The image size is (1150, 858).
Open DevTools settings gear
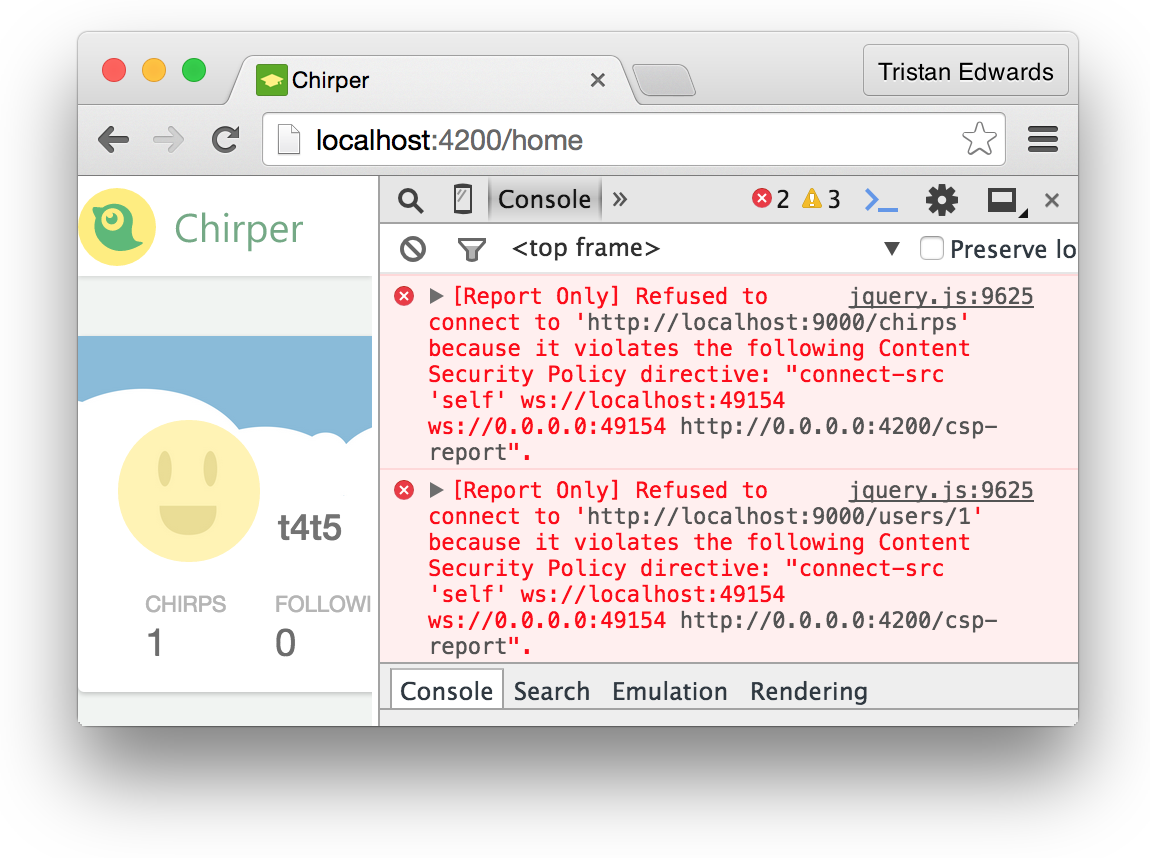click(941, 200)
